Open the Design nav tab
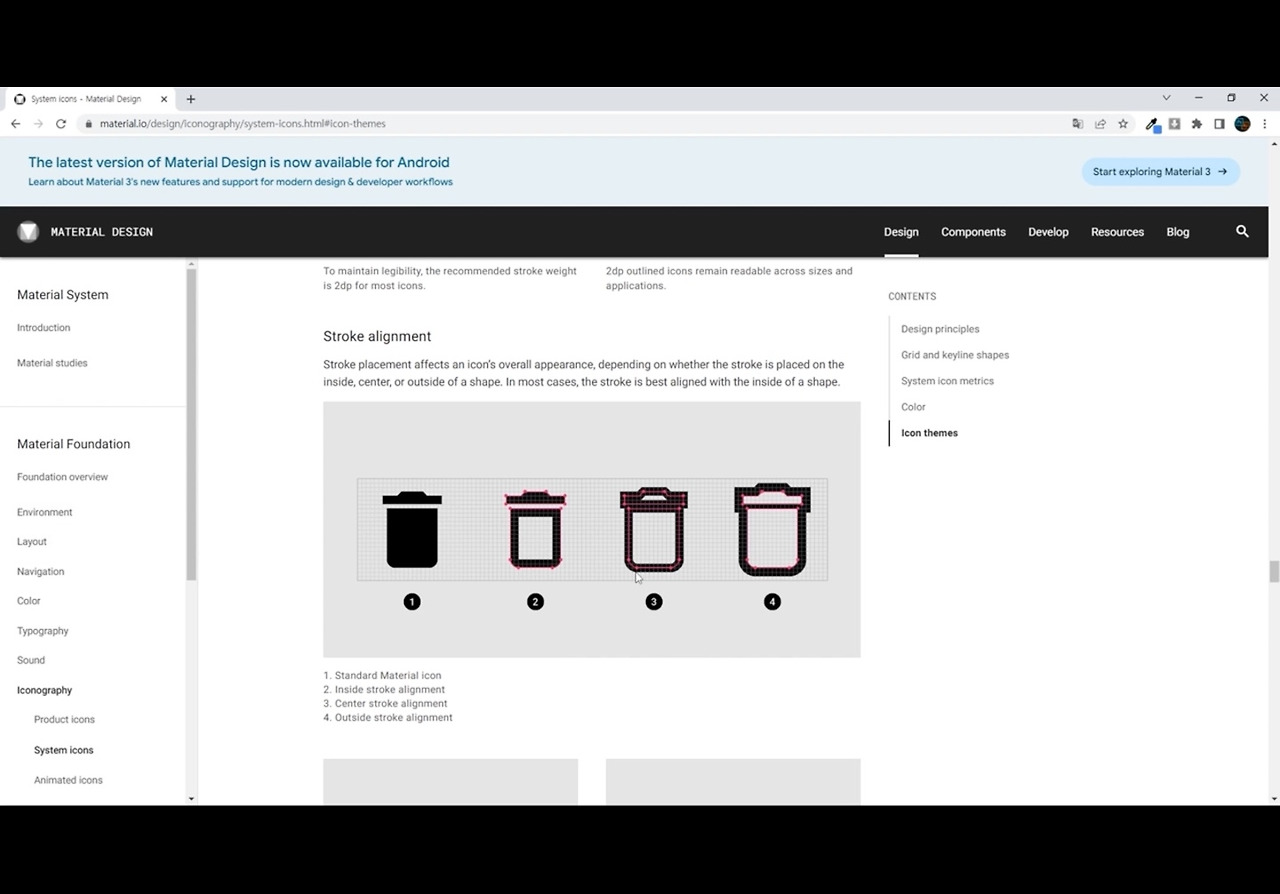The height and width of the screenshot is (894, 1280). (901, 232)
